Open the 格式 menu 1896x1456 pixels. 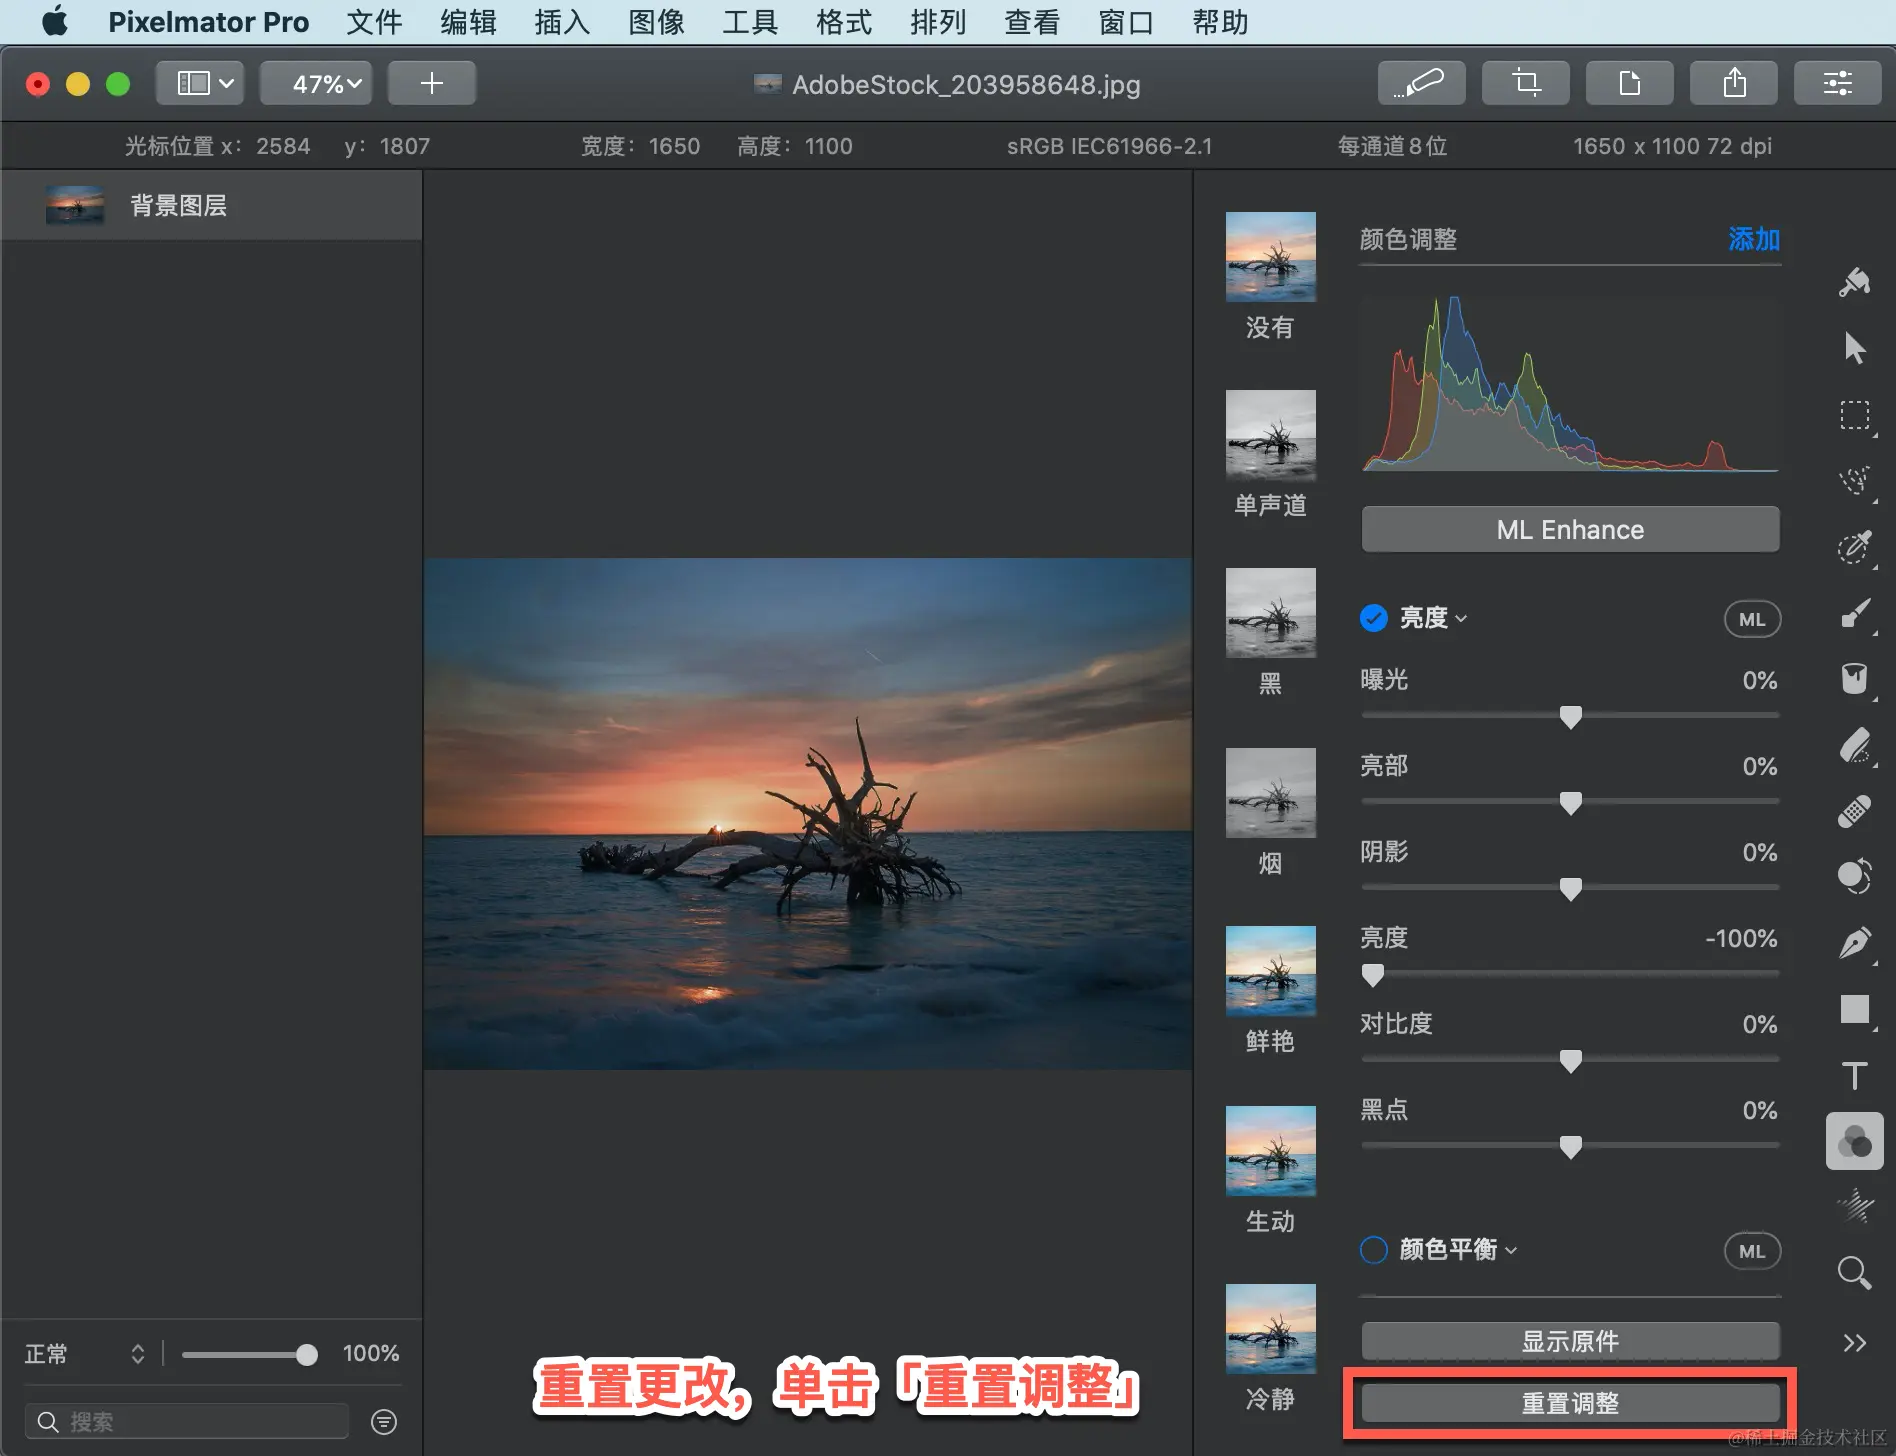pos(843,22)
